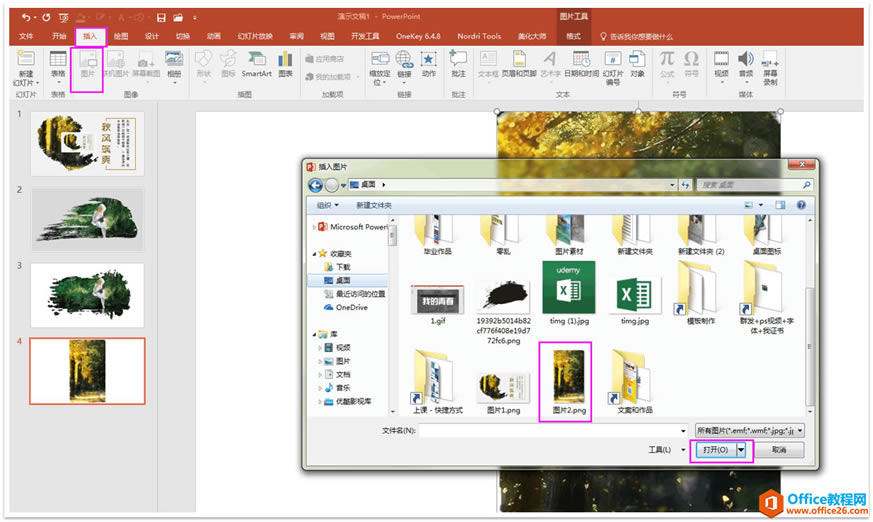Click the 图片 picture insert icon
The image size is (873, 522).
(x=88, y=59)
